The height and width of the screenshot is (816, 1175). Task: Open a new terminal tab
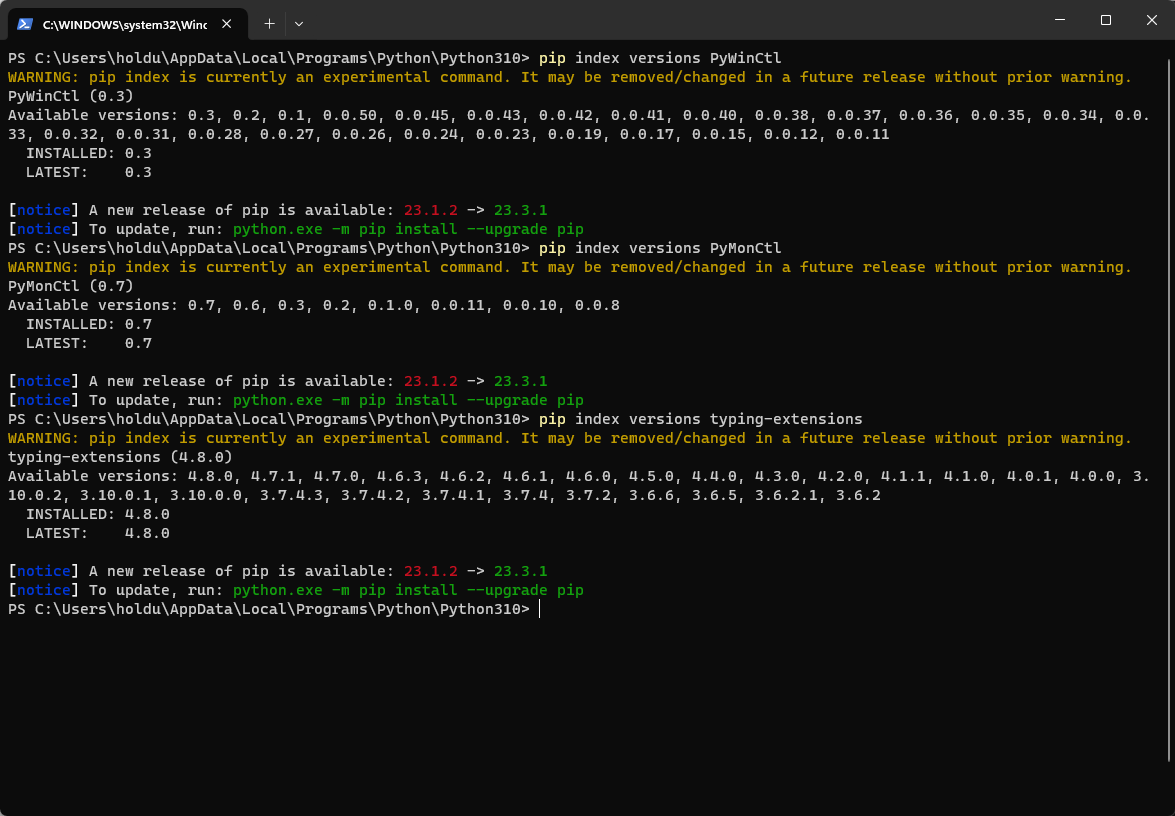point(269,24)
